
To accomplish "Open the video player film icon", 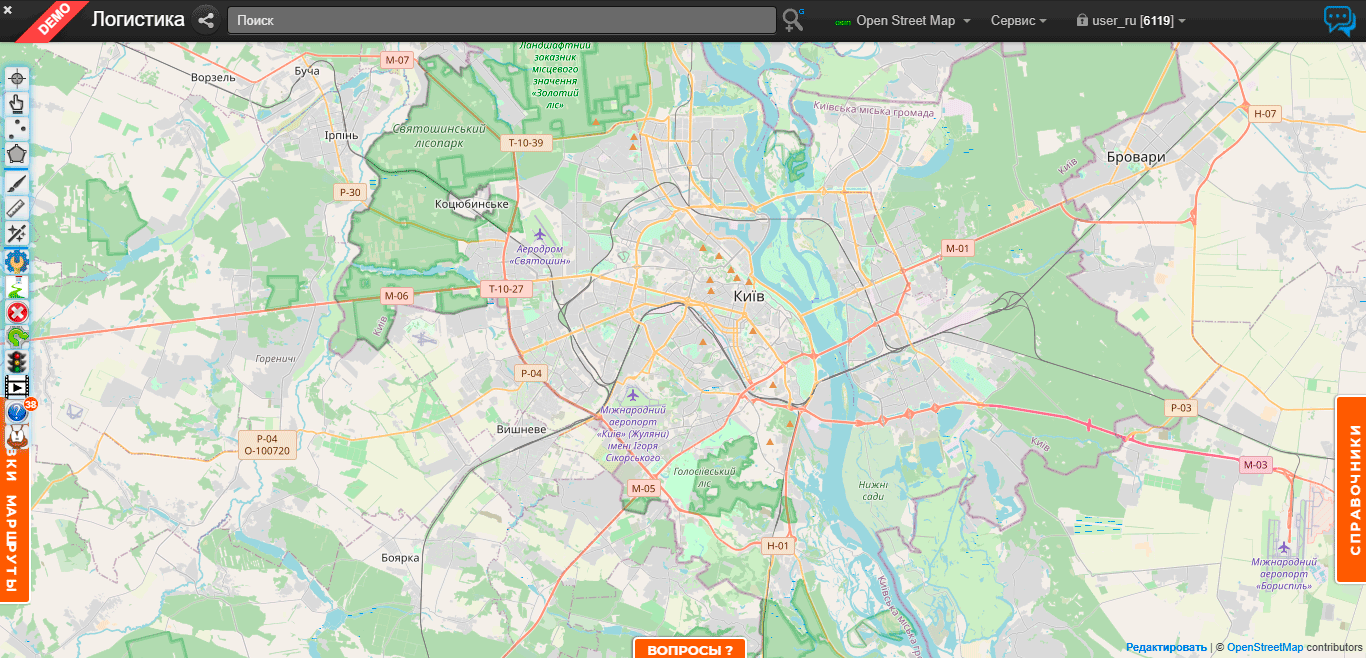I will [17, 387].
